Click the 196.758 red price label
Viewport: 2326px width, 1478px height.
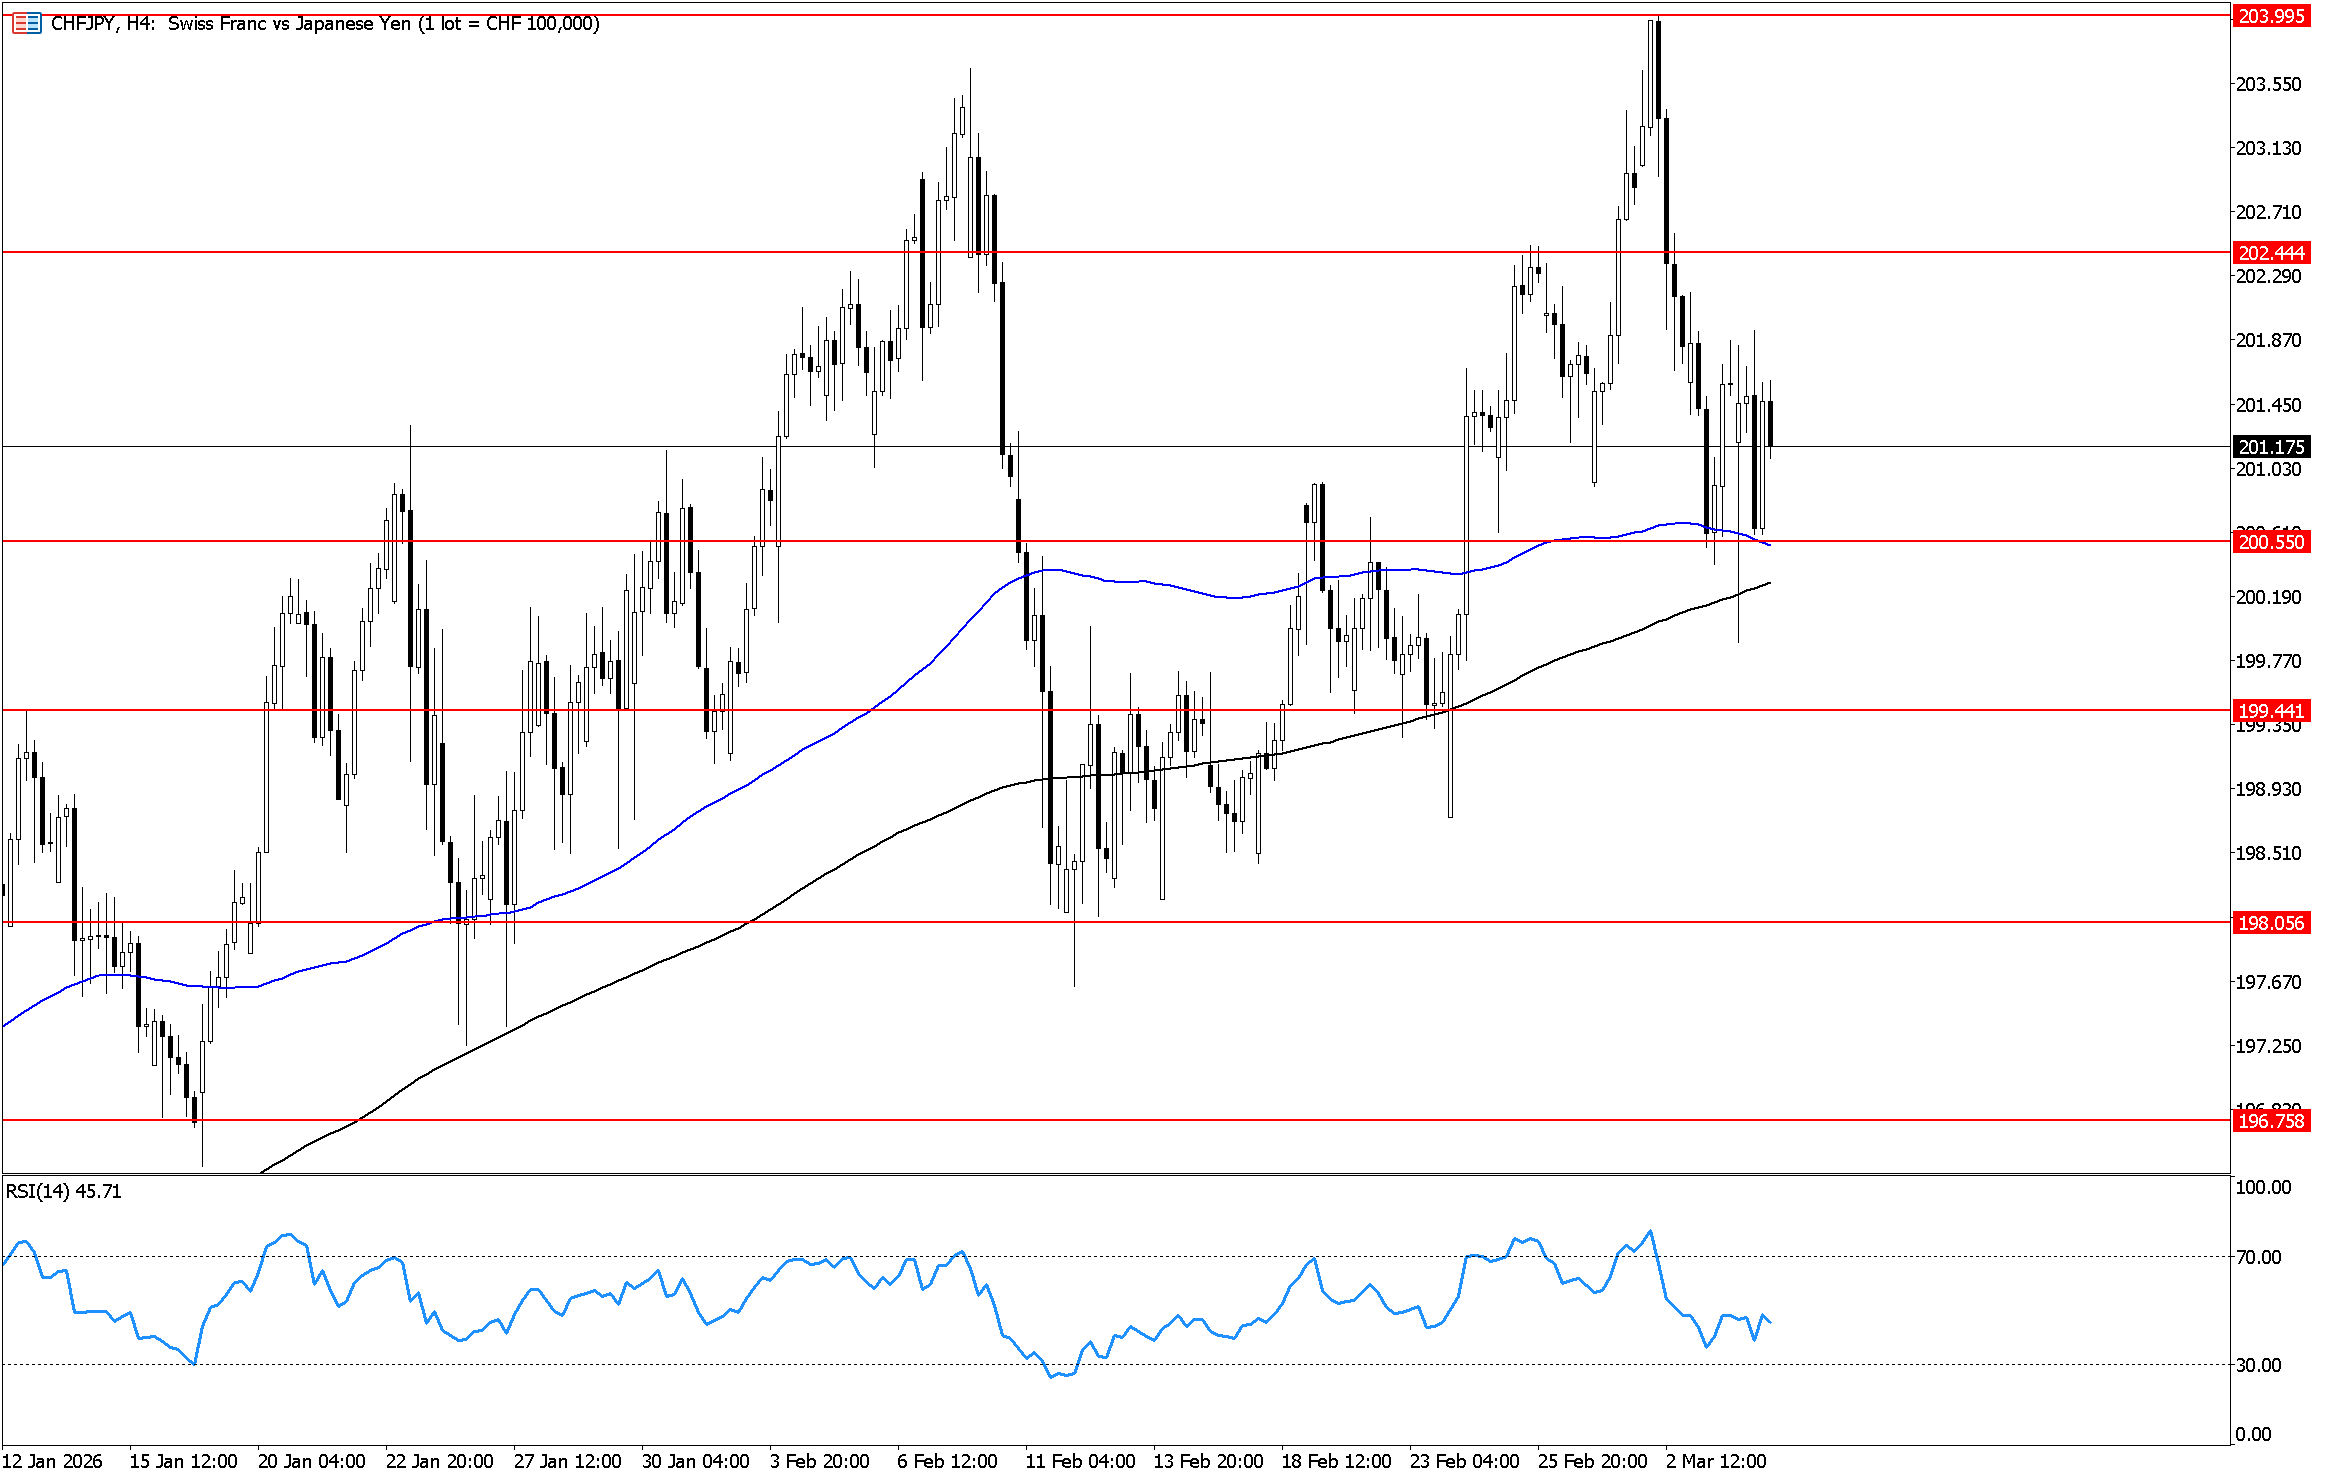[2271, 1121]
